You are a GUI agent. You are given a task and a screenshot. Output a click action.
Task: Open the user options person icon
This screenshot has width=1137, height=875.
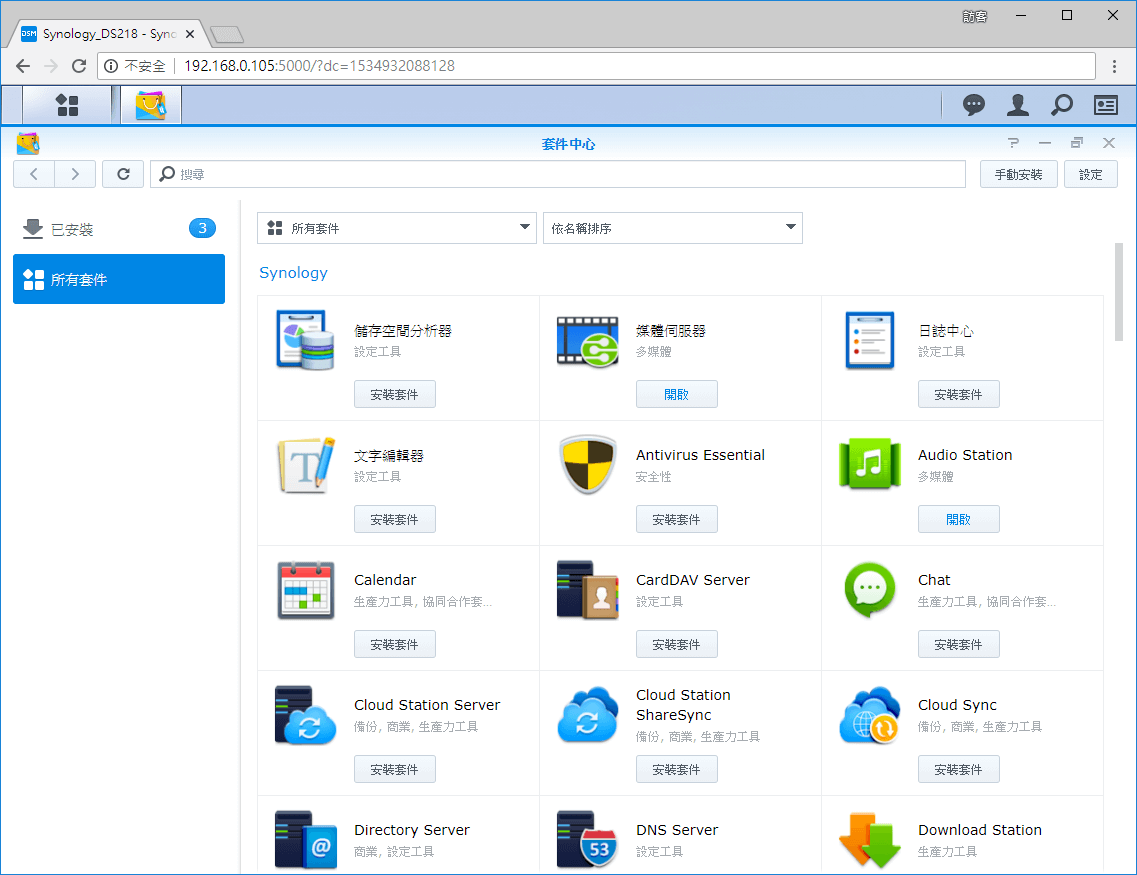tap(1017, 105)
